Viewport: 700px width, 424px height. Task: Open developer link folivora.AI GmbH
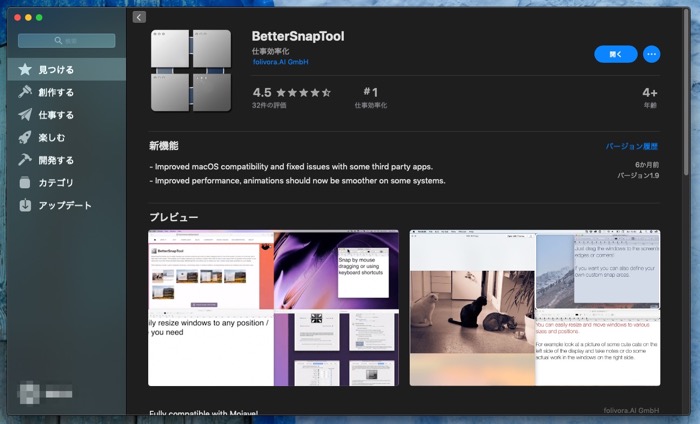pyautogui.click(x=280, y=62)
